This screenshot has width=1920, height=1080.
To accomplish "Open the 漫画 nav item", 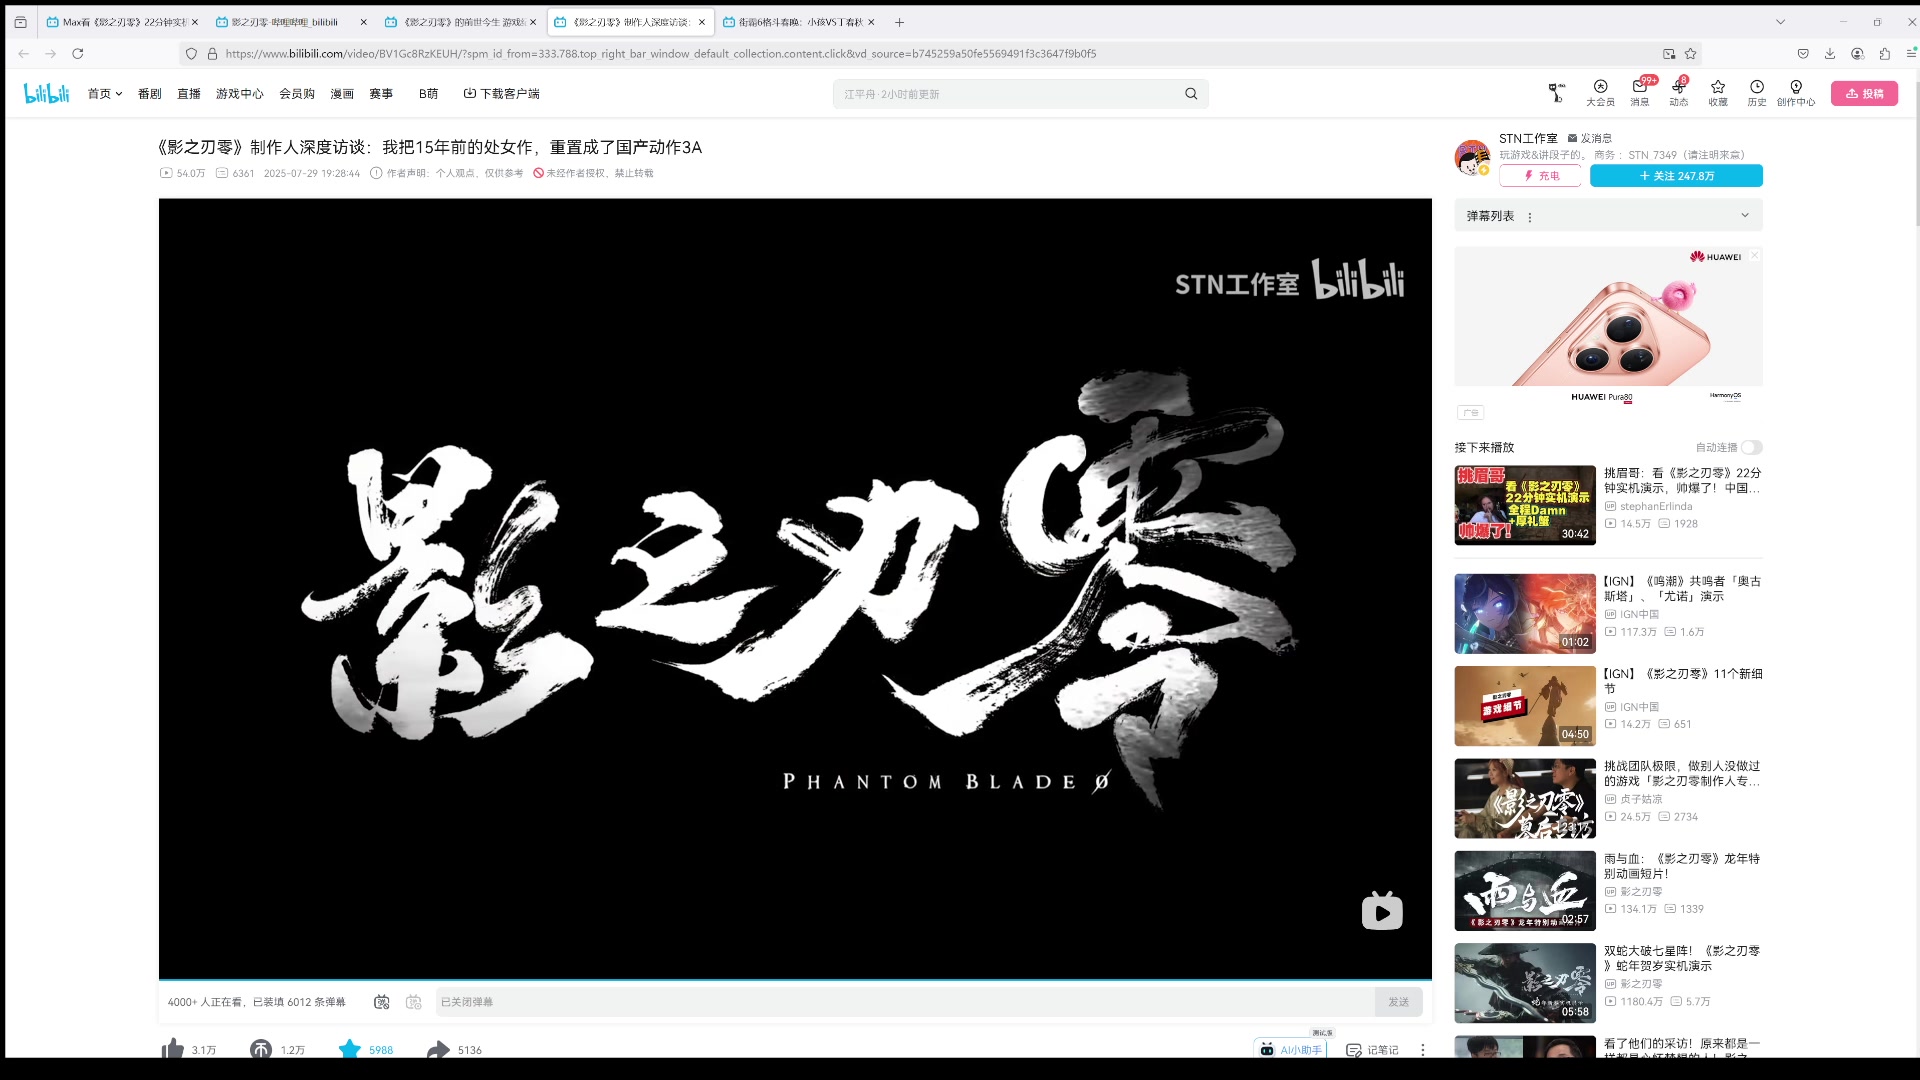I will coord(342,93).
